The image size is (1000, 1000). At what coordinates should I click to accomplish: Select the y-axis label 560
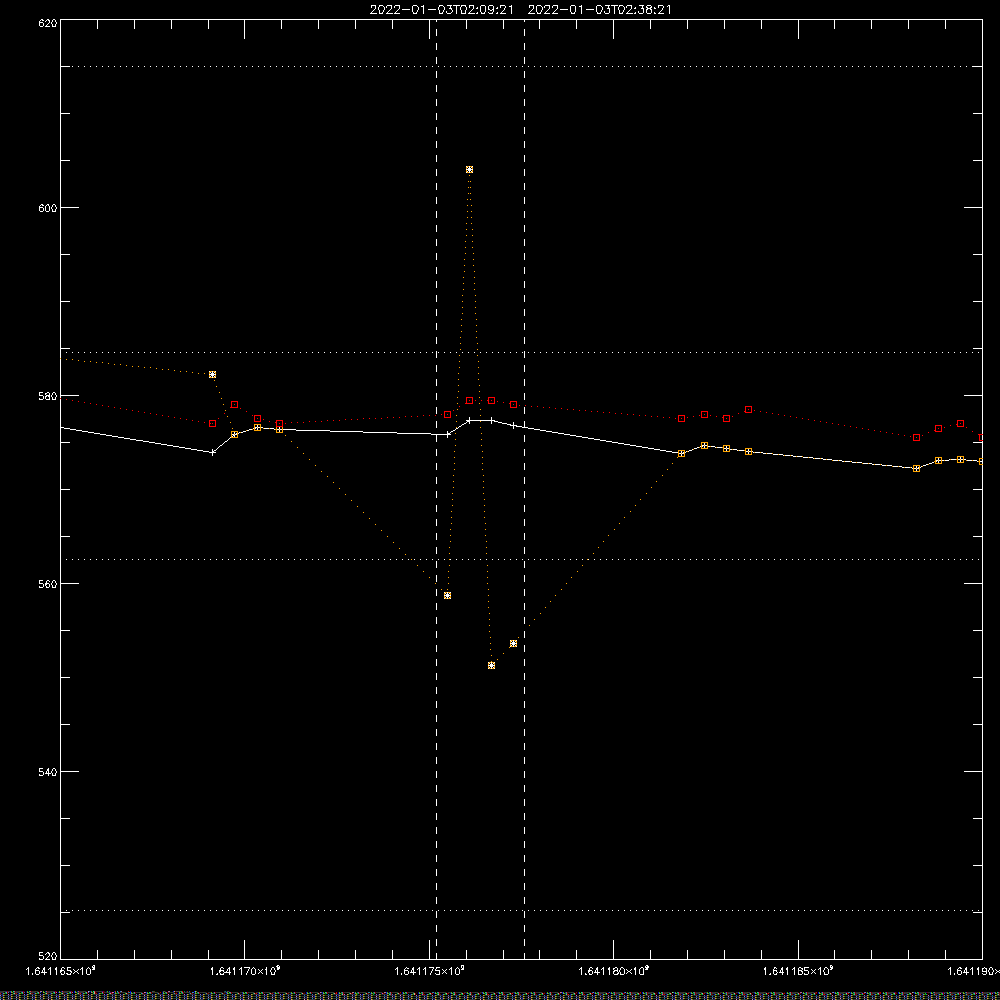48,584
